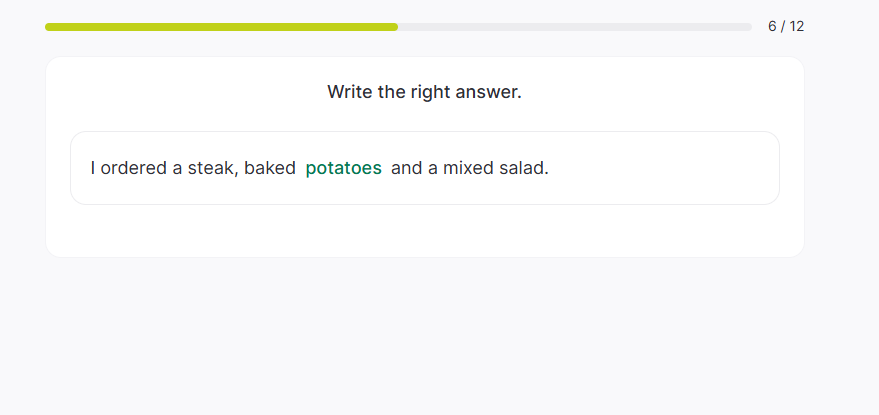Click the word "mixed" in the sentence
This screenshot has width=879, height=415.
point(469,168)
